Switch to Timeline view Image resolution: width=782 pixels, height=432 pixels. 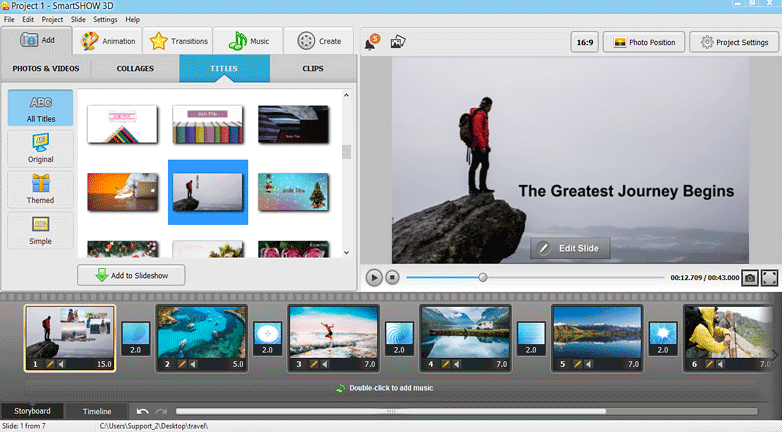pyautogui.click(x=97, y=411)
